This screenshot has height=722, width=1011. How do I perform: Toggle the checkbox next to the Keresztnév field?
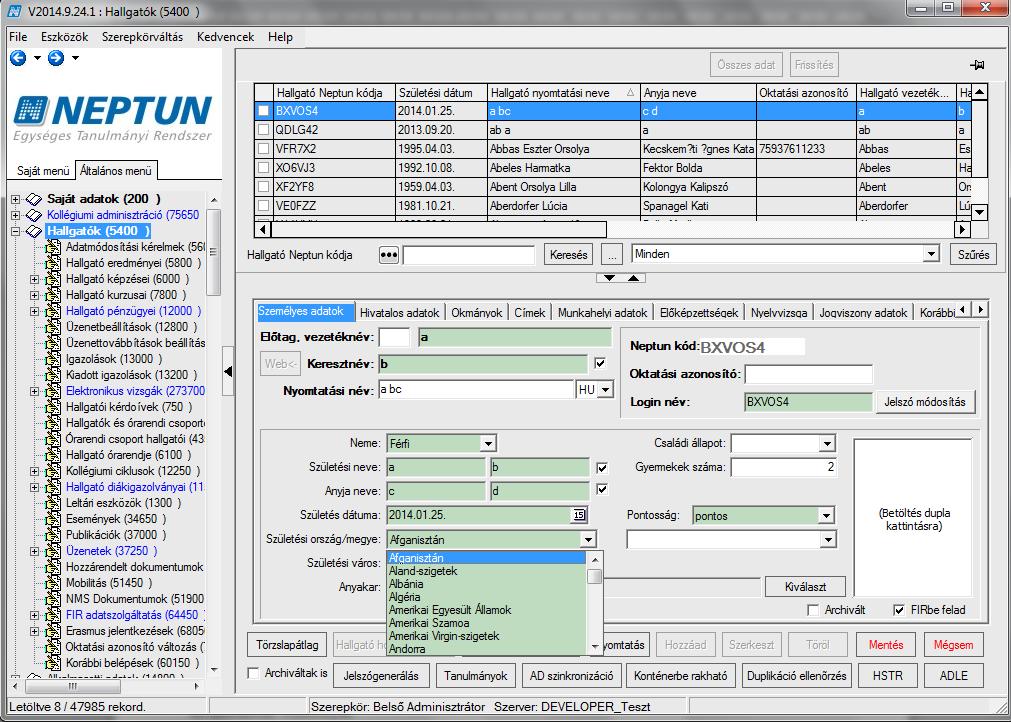pyautogui.click(x=601, y=364)
